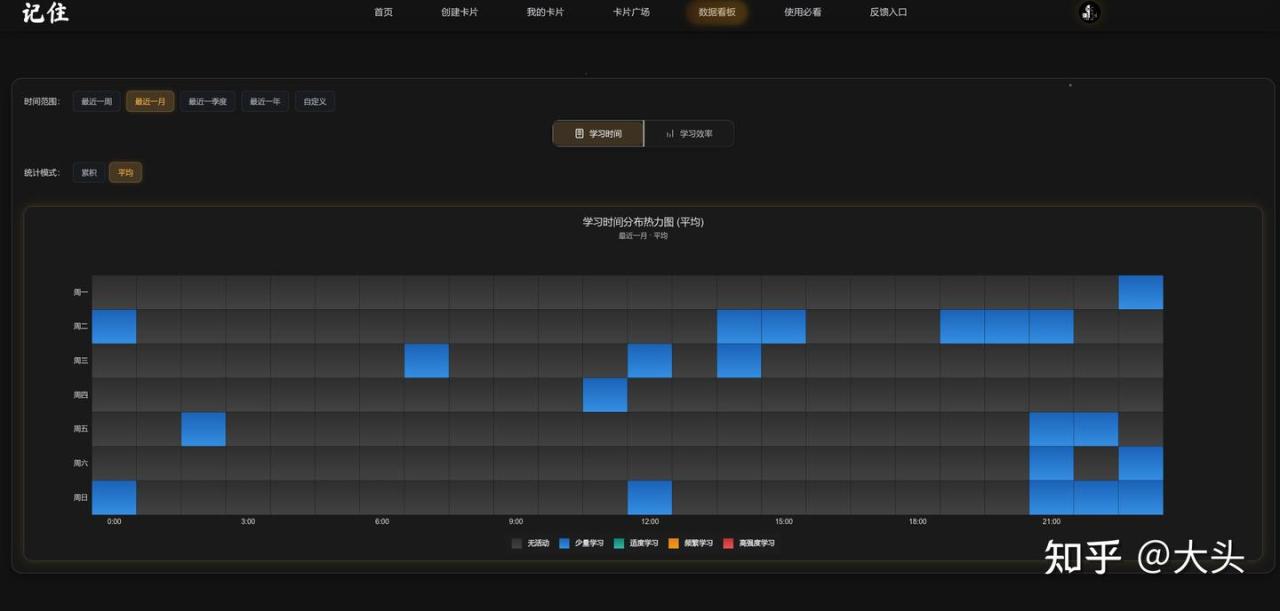Image resolution: width=1280 pixels, height=611 pixels.
Task: Select 最近一季度 time range
Action: [208, 102]
